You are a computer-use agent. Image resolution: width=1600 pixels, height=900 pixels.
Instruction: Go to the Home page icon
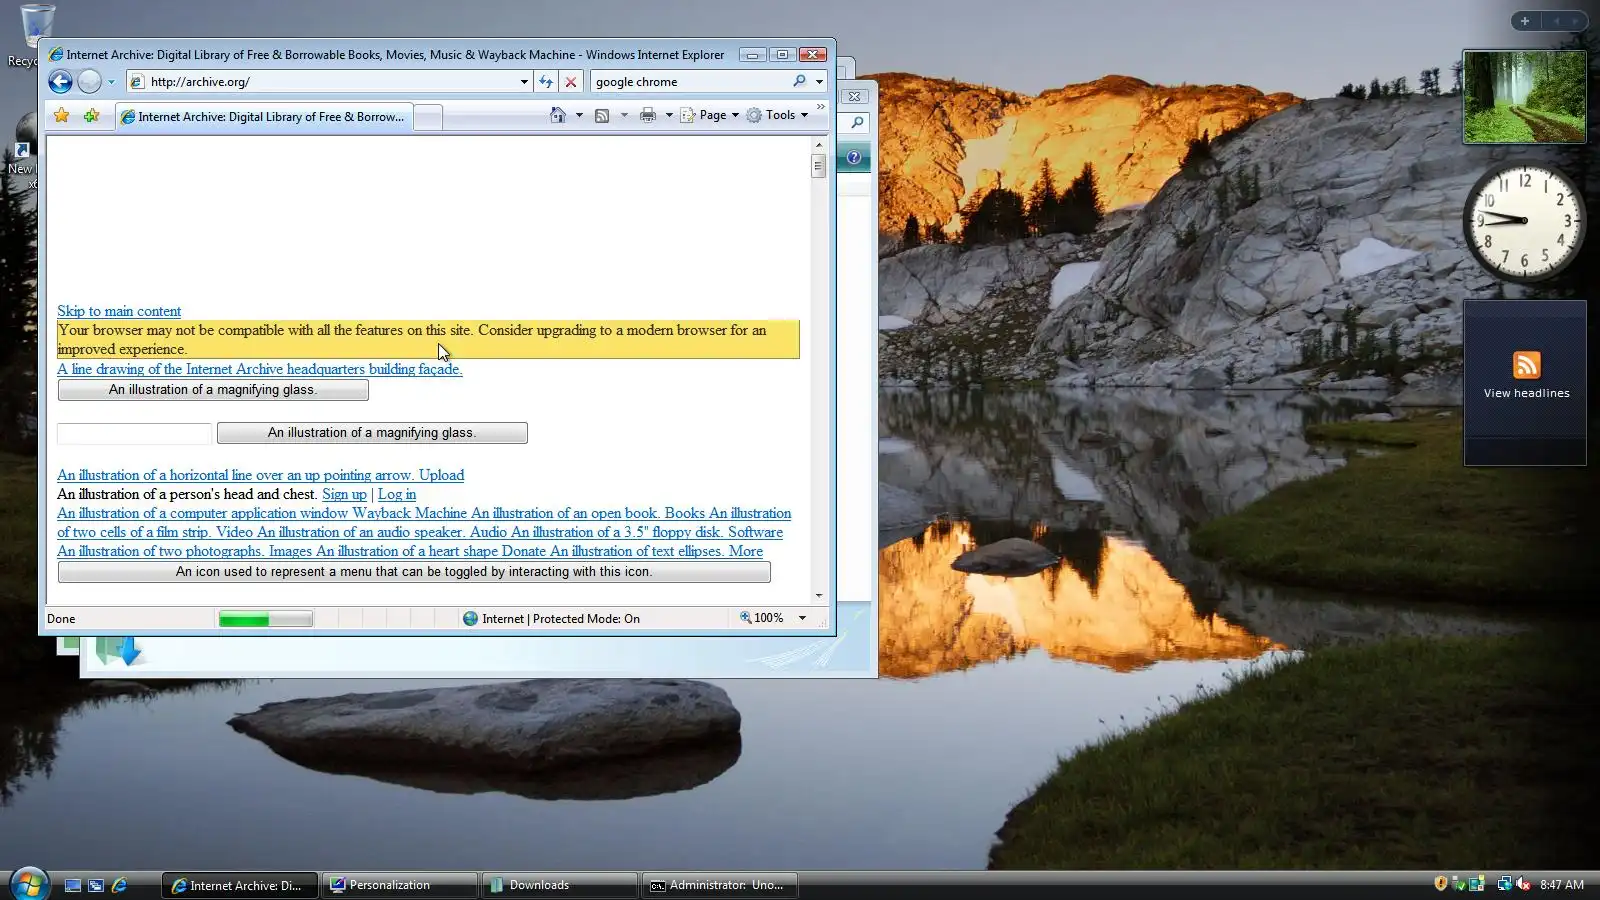558,115
